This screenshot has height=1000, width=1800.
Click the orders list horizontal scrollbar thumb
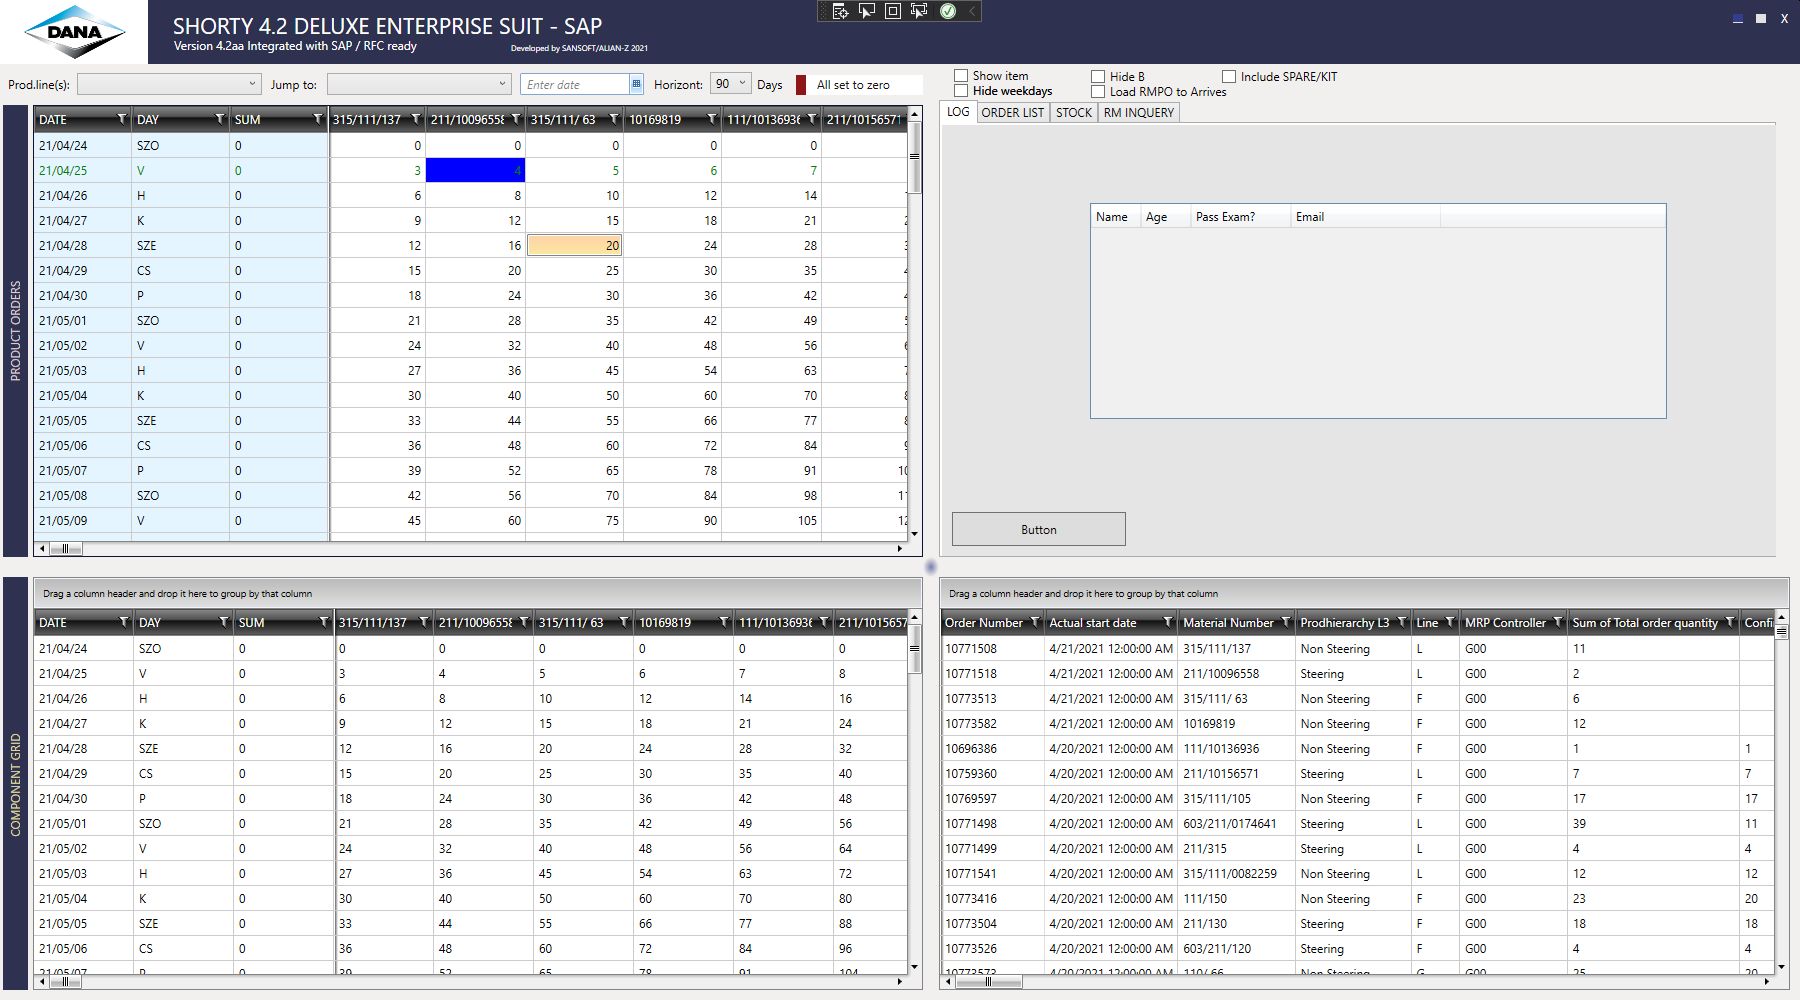click(x=988, y=982)
